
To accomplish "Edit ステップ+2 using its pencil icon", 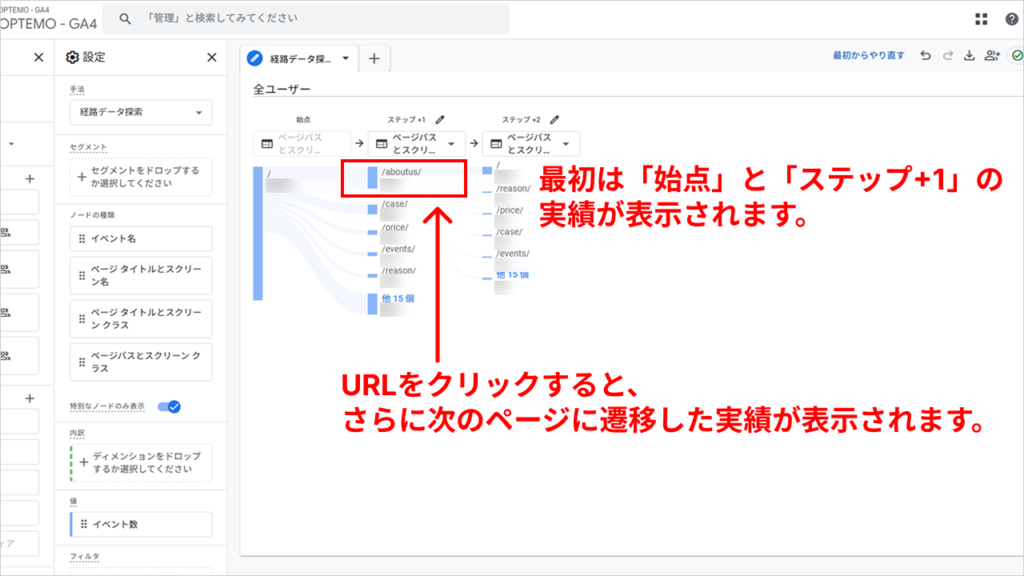I will (x=553, y=120).
